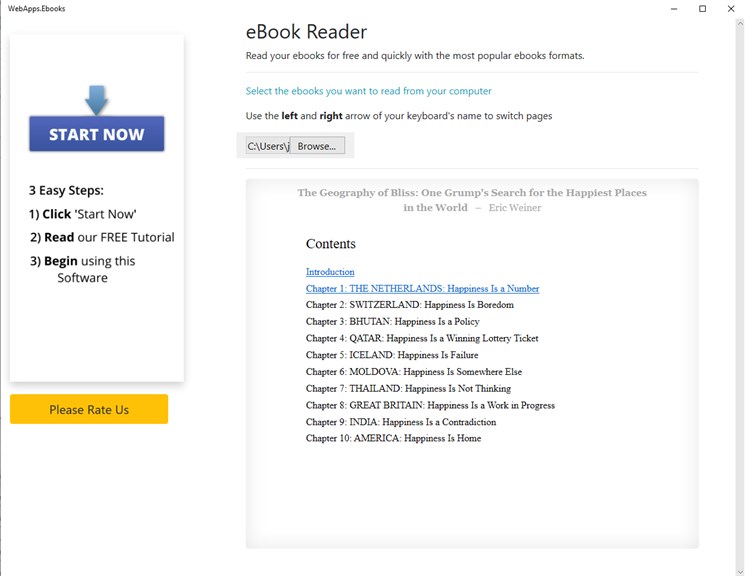The height and width of the screenshot is (576, 745).
Task: Click the 'Select the ebooks' teal text
Action: [368, 91]
